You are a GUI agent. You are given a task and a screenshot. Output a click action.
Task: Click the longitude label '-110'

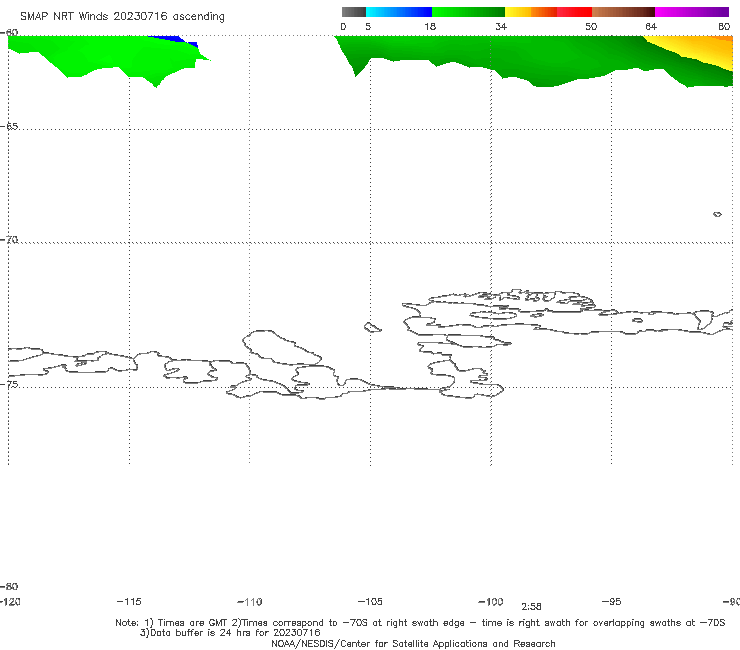point(250,602)
